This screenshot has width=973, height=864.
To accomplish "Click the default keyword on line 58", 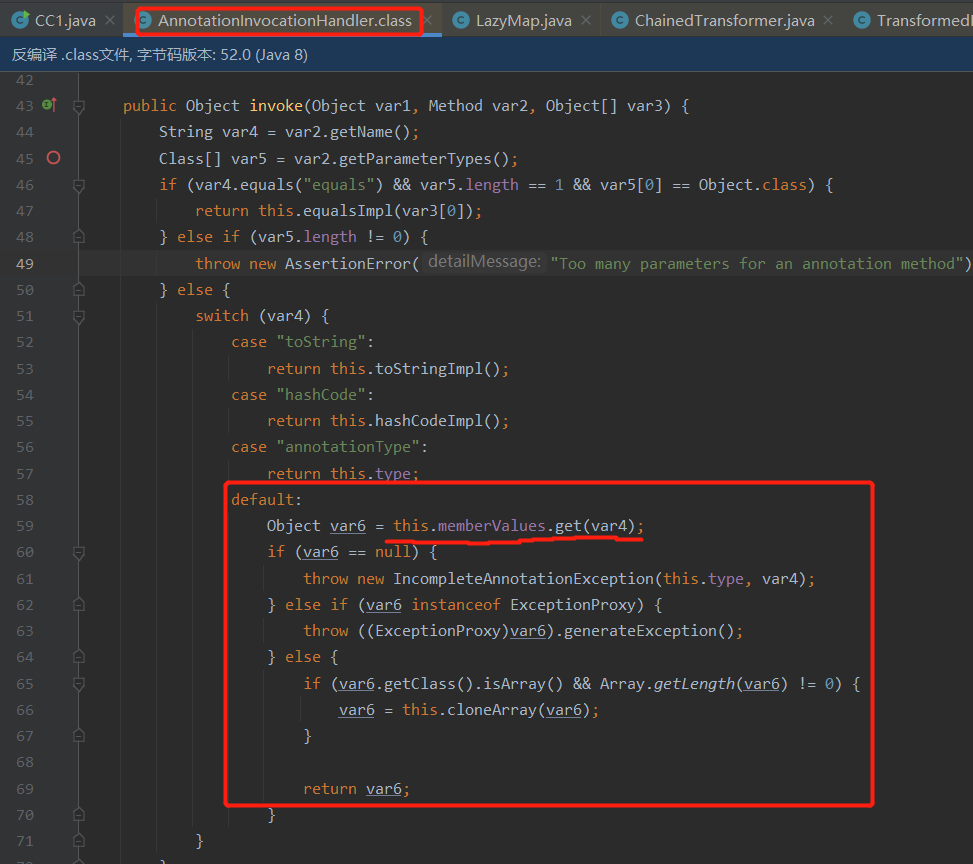I will pyautogui.click(x=262, y=500).
